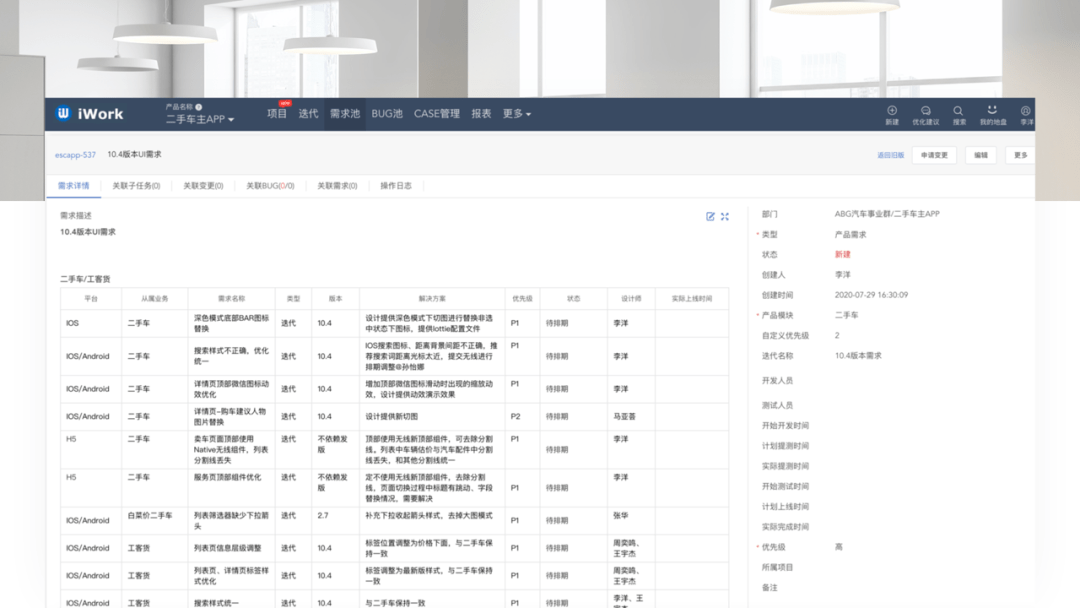Open the 二手车主APP product dropdown
The width and height of the screenshot is (1080, 608).
tap(200, 119)
